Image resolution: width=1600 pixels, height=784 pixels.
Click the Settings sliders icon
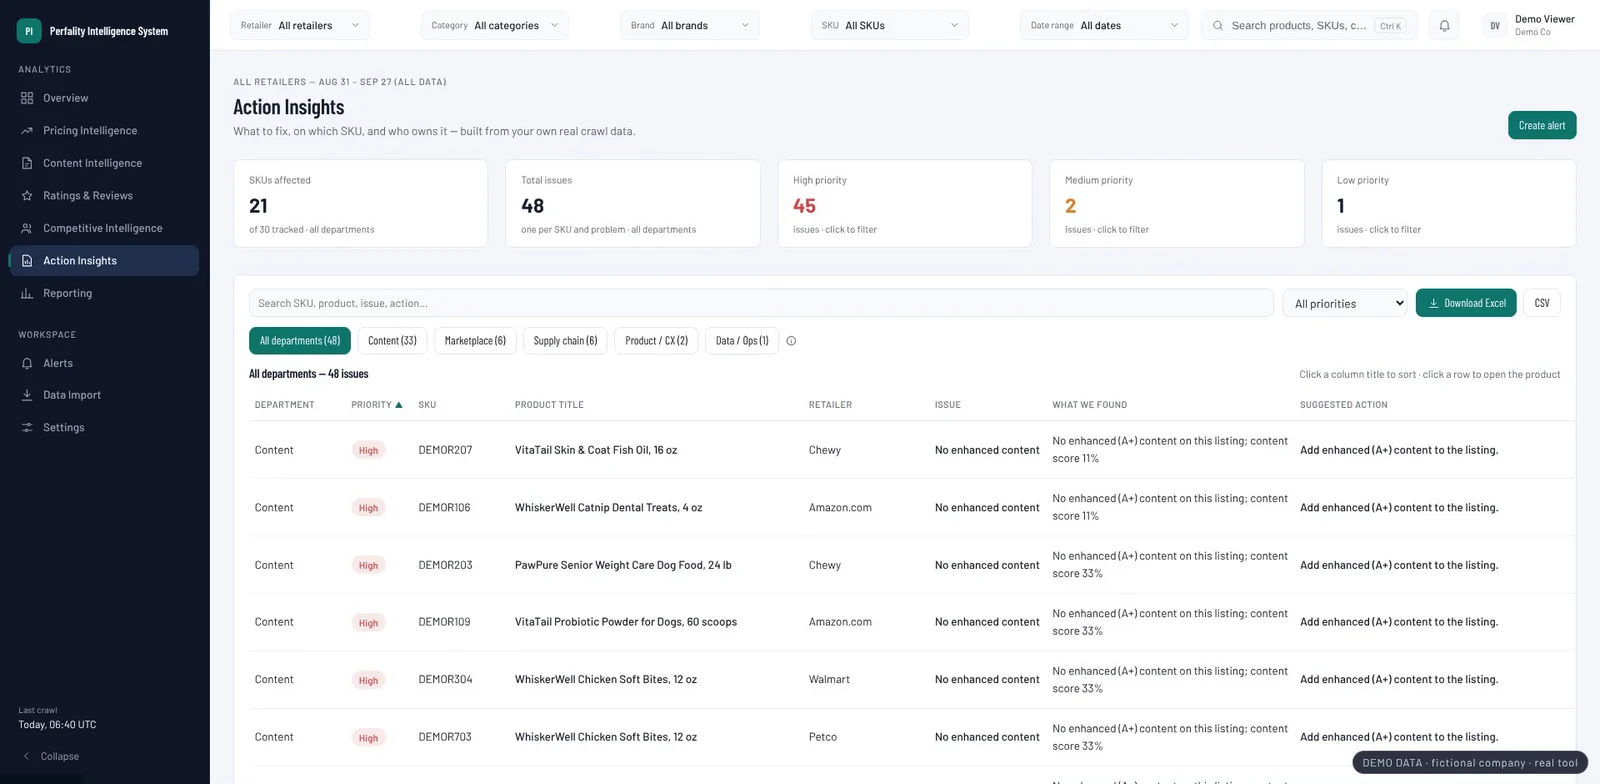coord(27,427)
